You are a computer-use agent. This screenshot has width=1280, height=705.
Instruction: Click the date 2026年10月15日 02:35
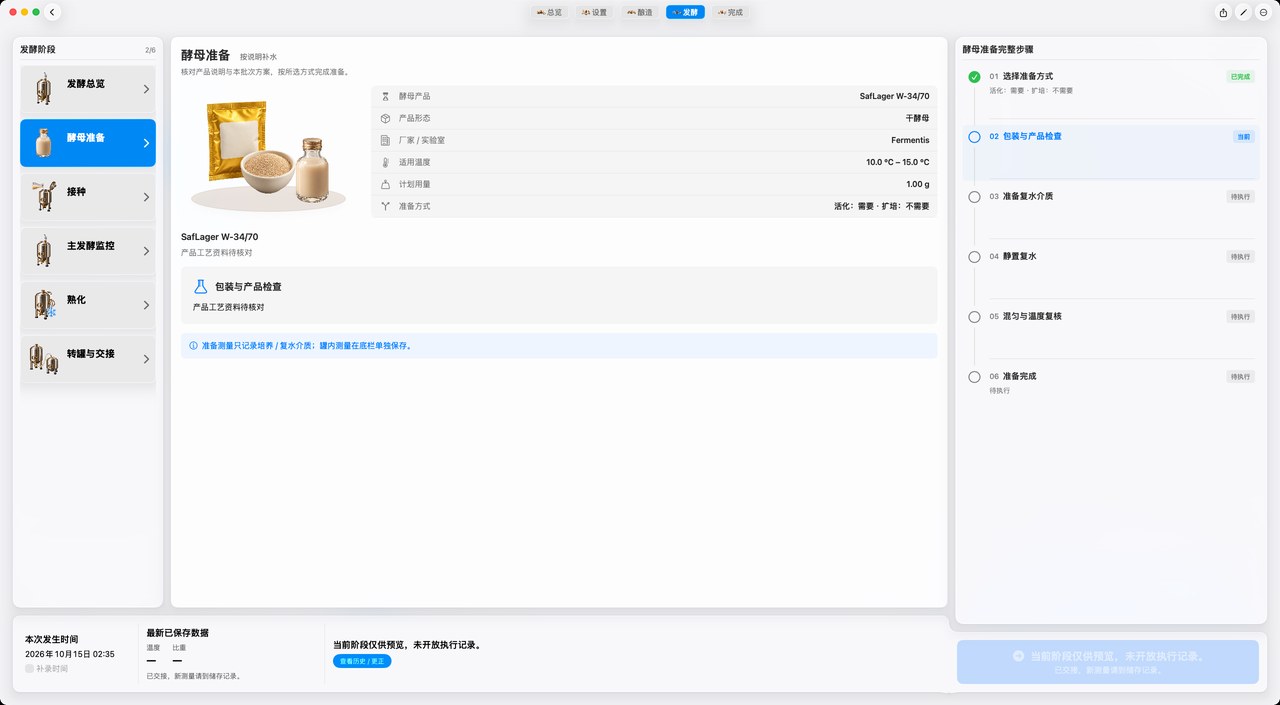[x=70, y=654]
